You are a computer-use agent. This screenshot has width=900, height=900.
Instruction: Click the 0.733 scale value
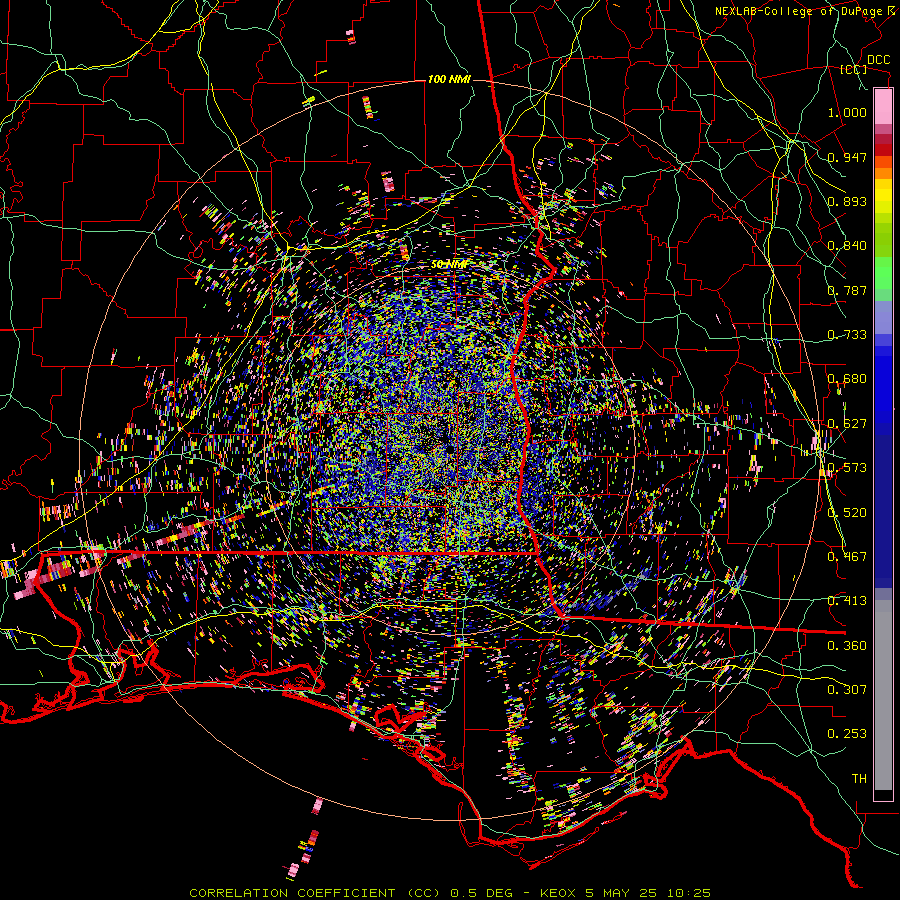coord(847,335)
